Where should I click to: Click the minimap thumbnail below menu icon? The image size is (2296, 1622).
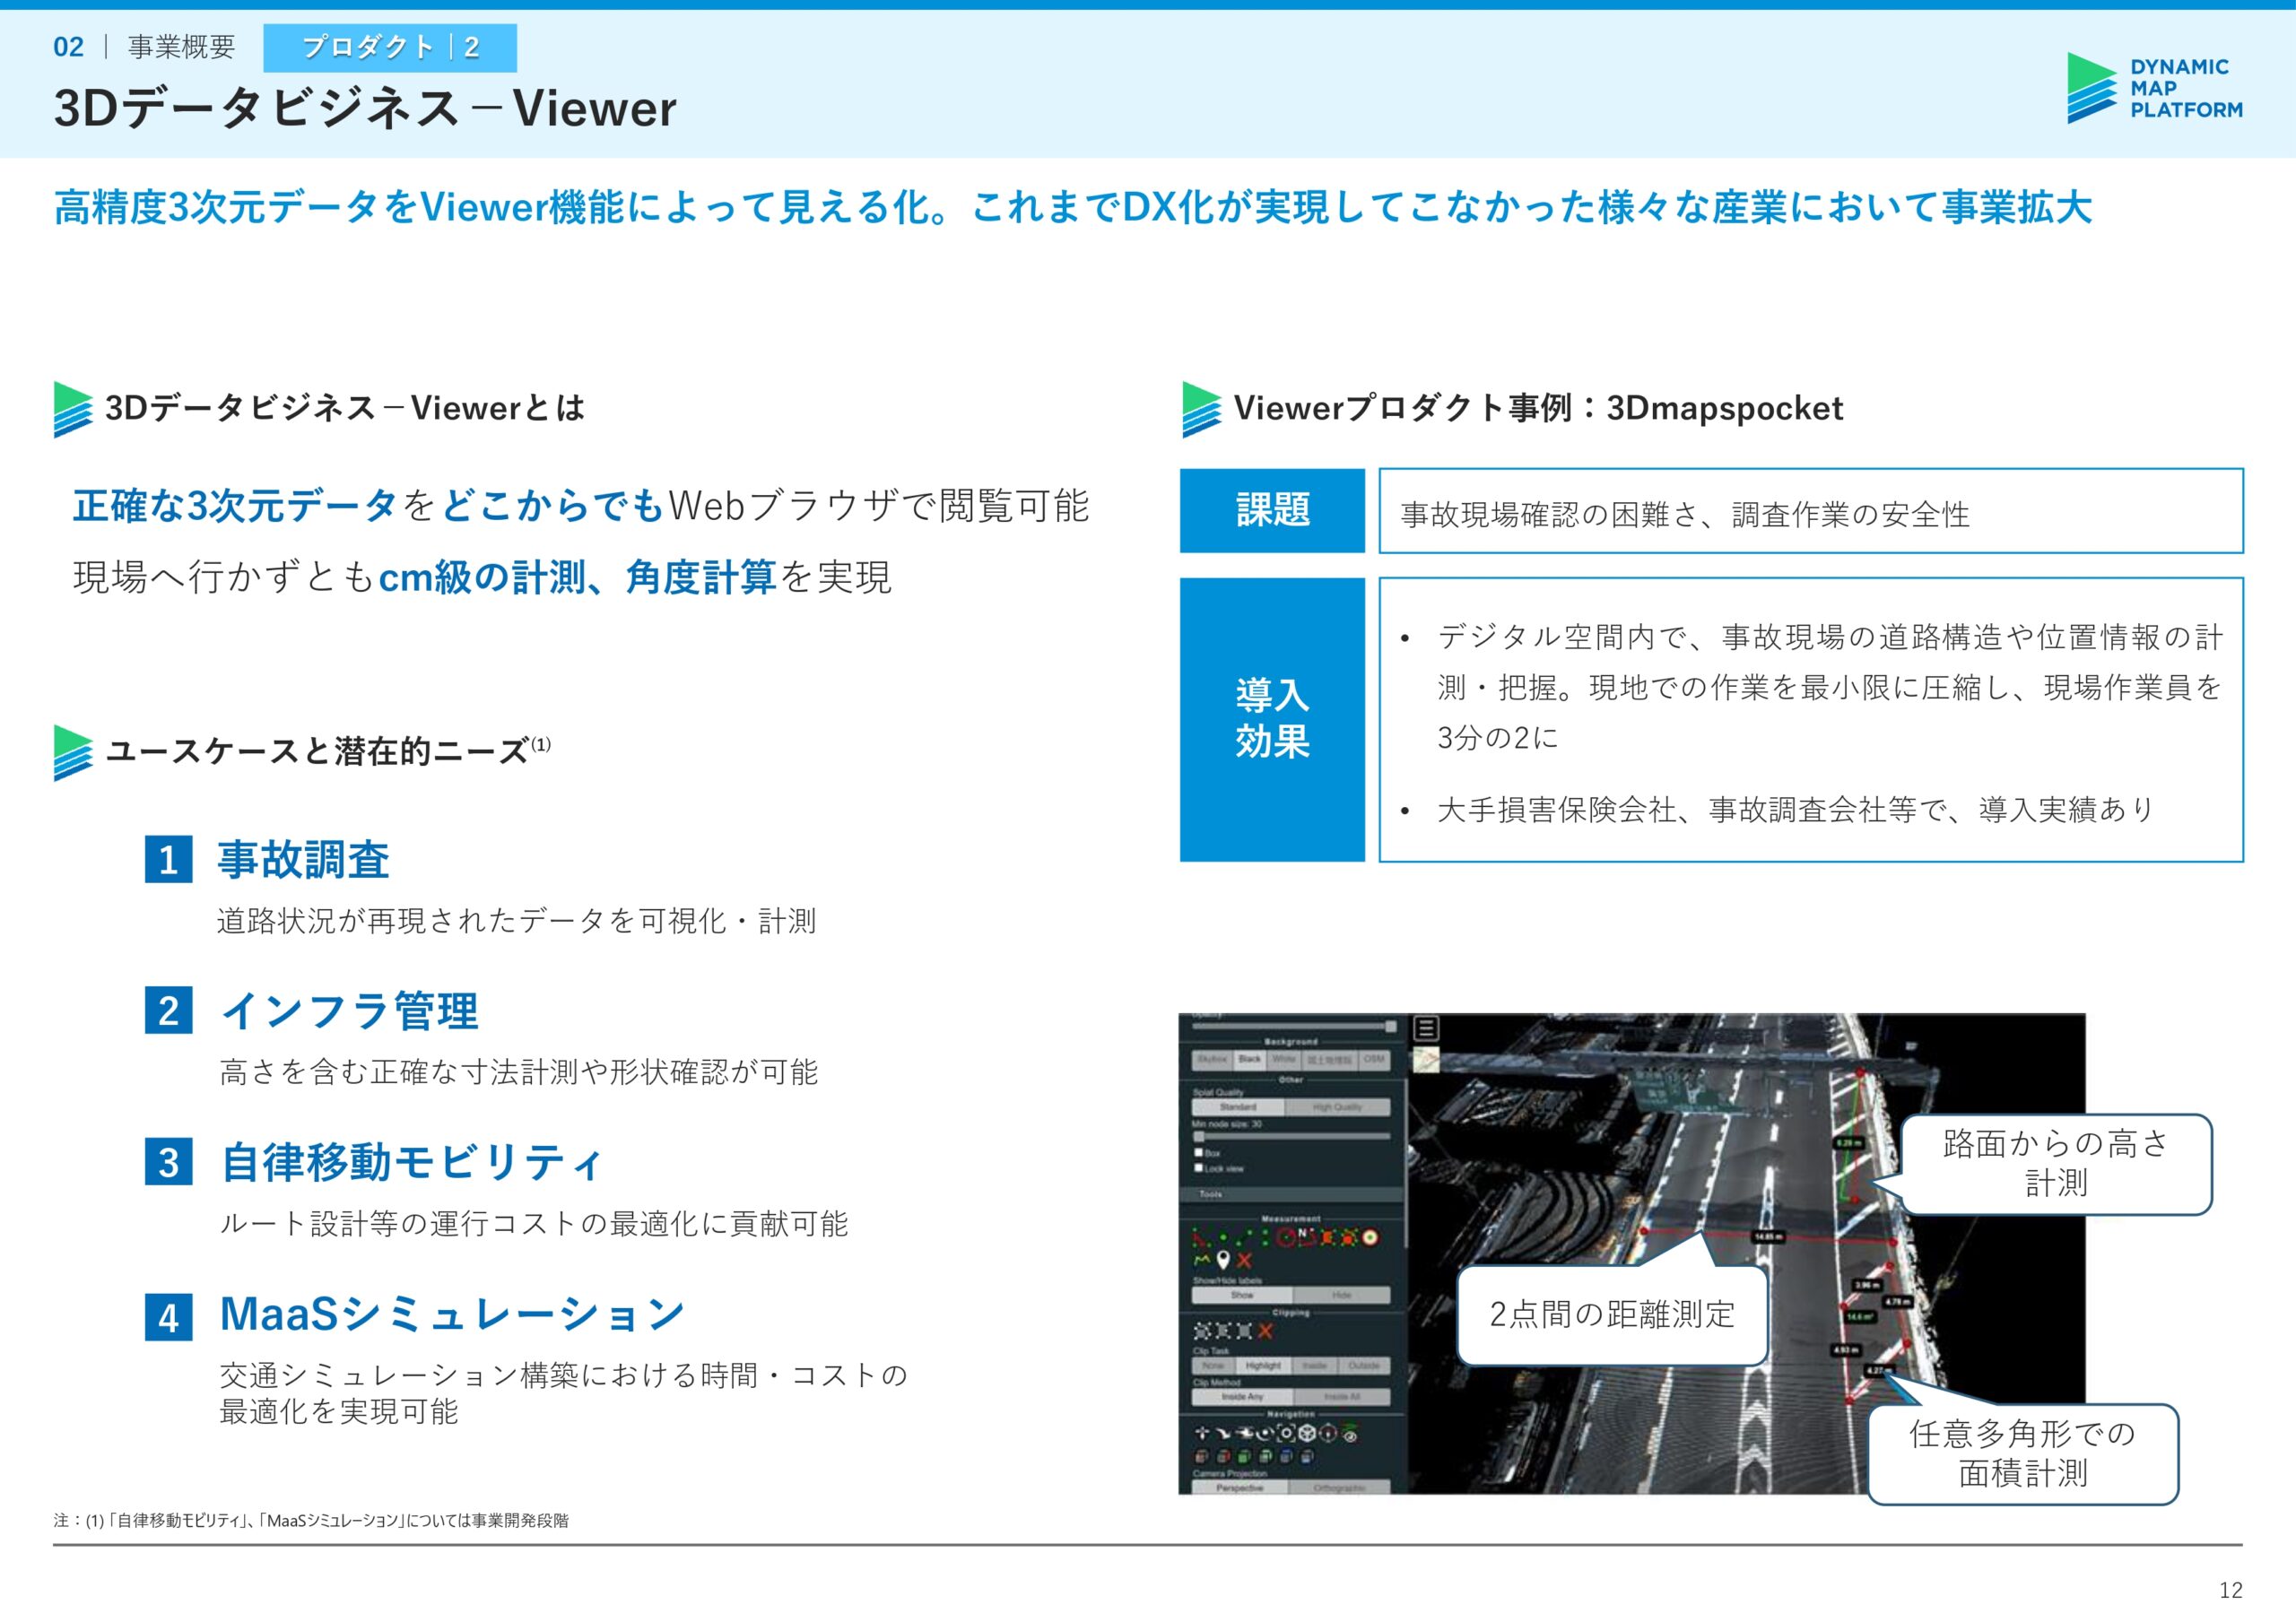[1426, 1059]
